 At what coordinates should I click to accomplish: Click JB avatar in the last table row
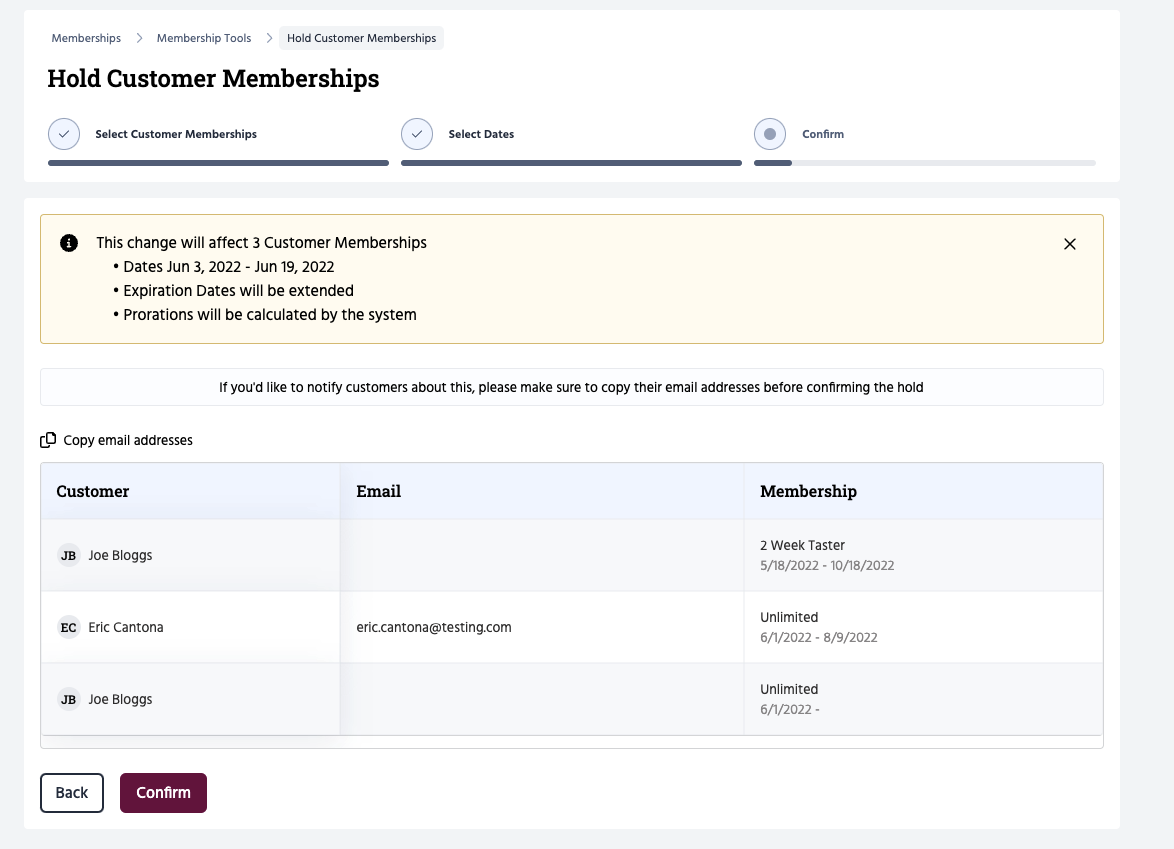coord(68,700)
